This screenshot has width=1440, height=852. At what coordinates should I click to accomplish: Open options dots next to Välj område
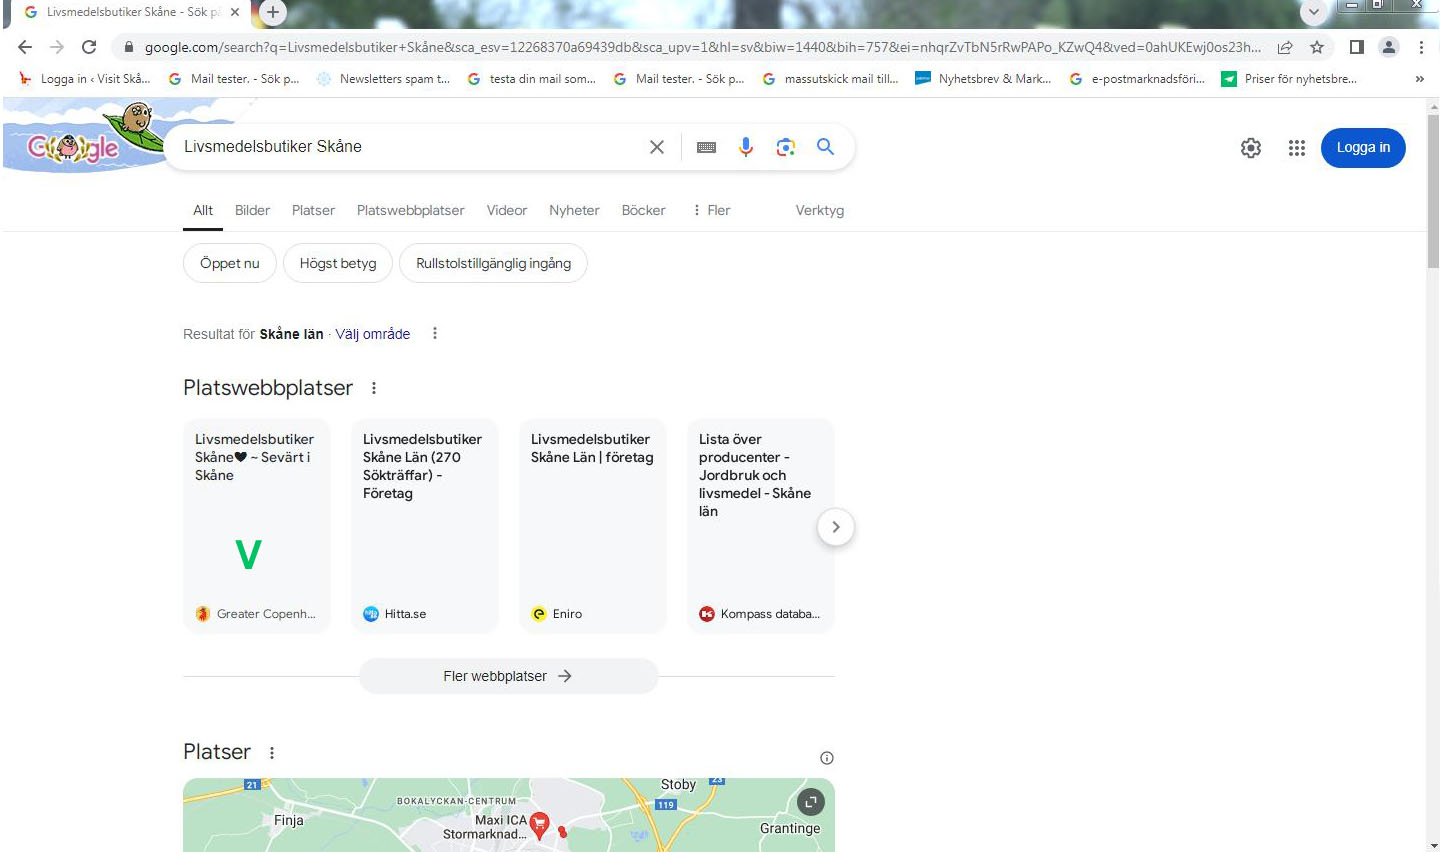click(435, 333)
